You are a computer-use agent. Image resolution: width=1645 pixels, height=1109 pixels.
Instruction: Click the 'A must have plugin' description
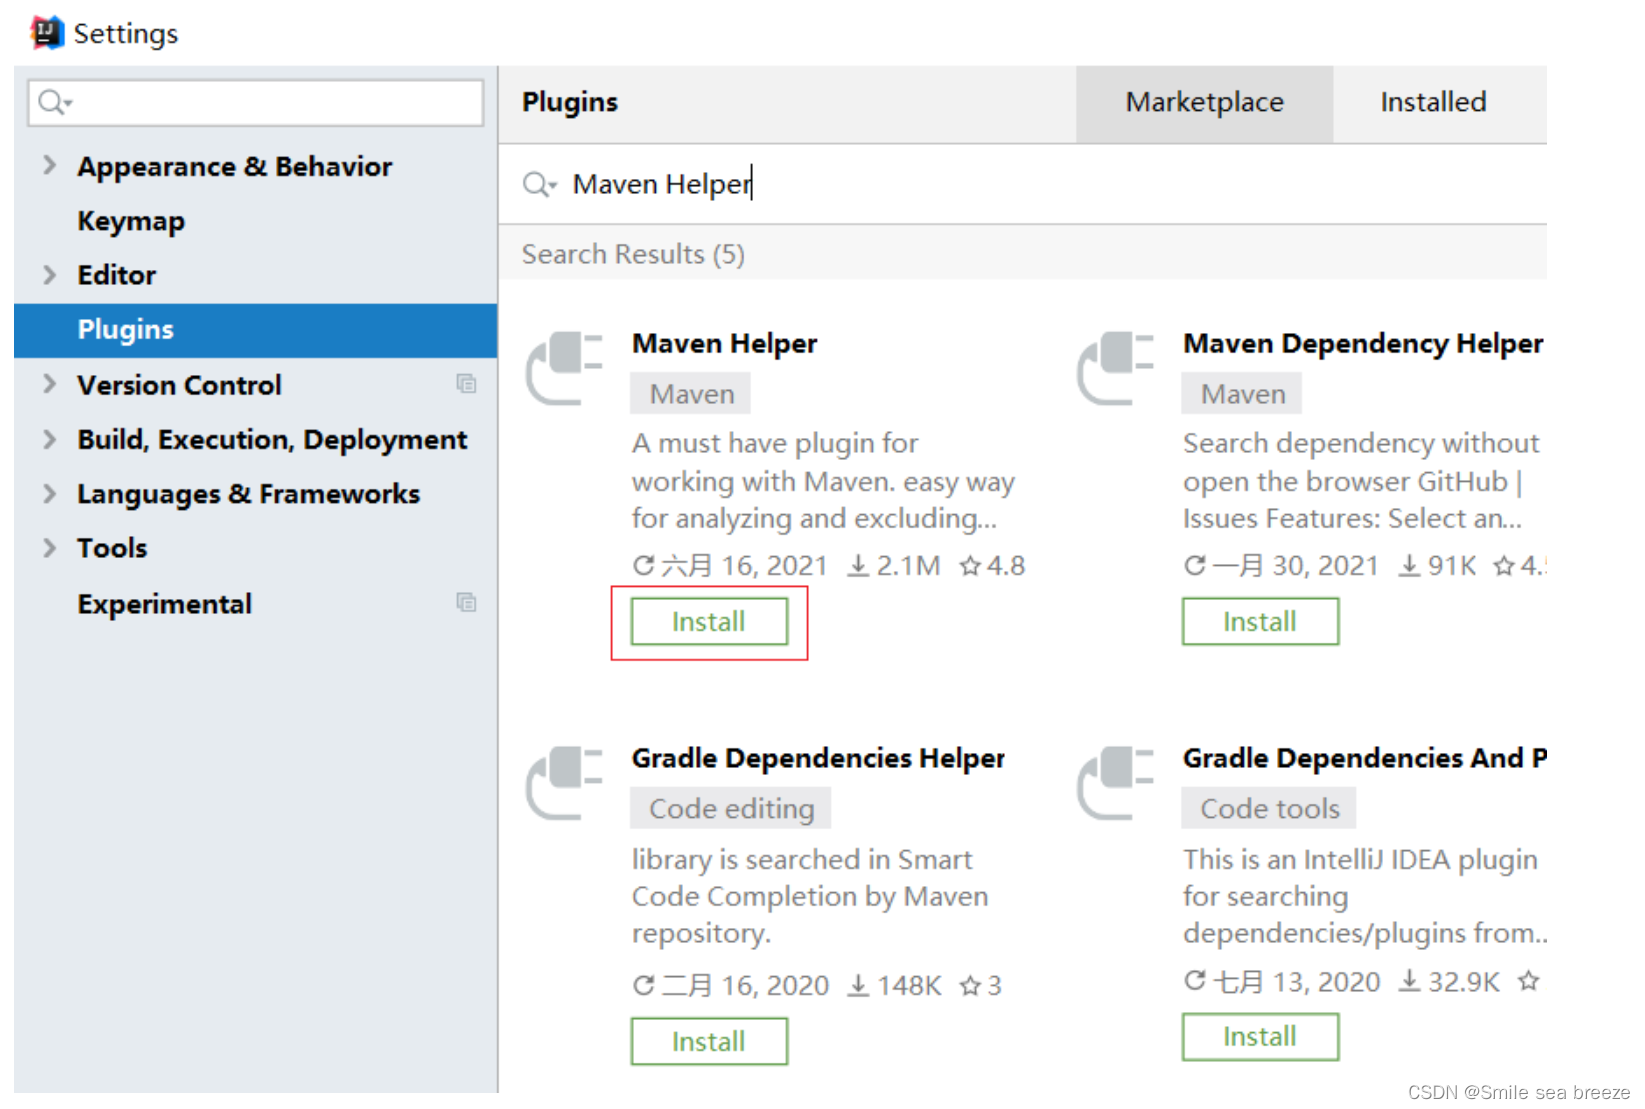pyautogui.click(x=823, y=481)
